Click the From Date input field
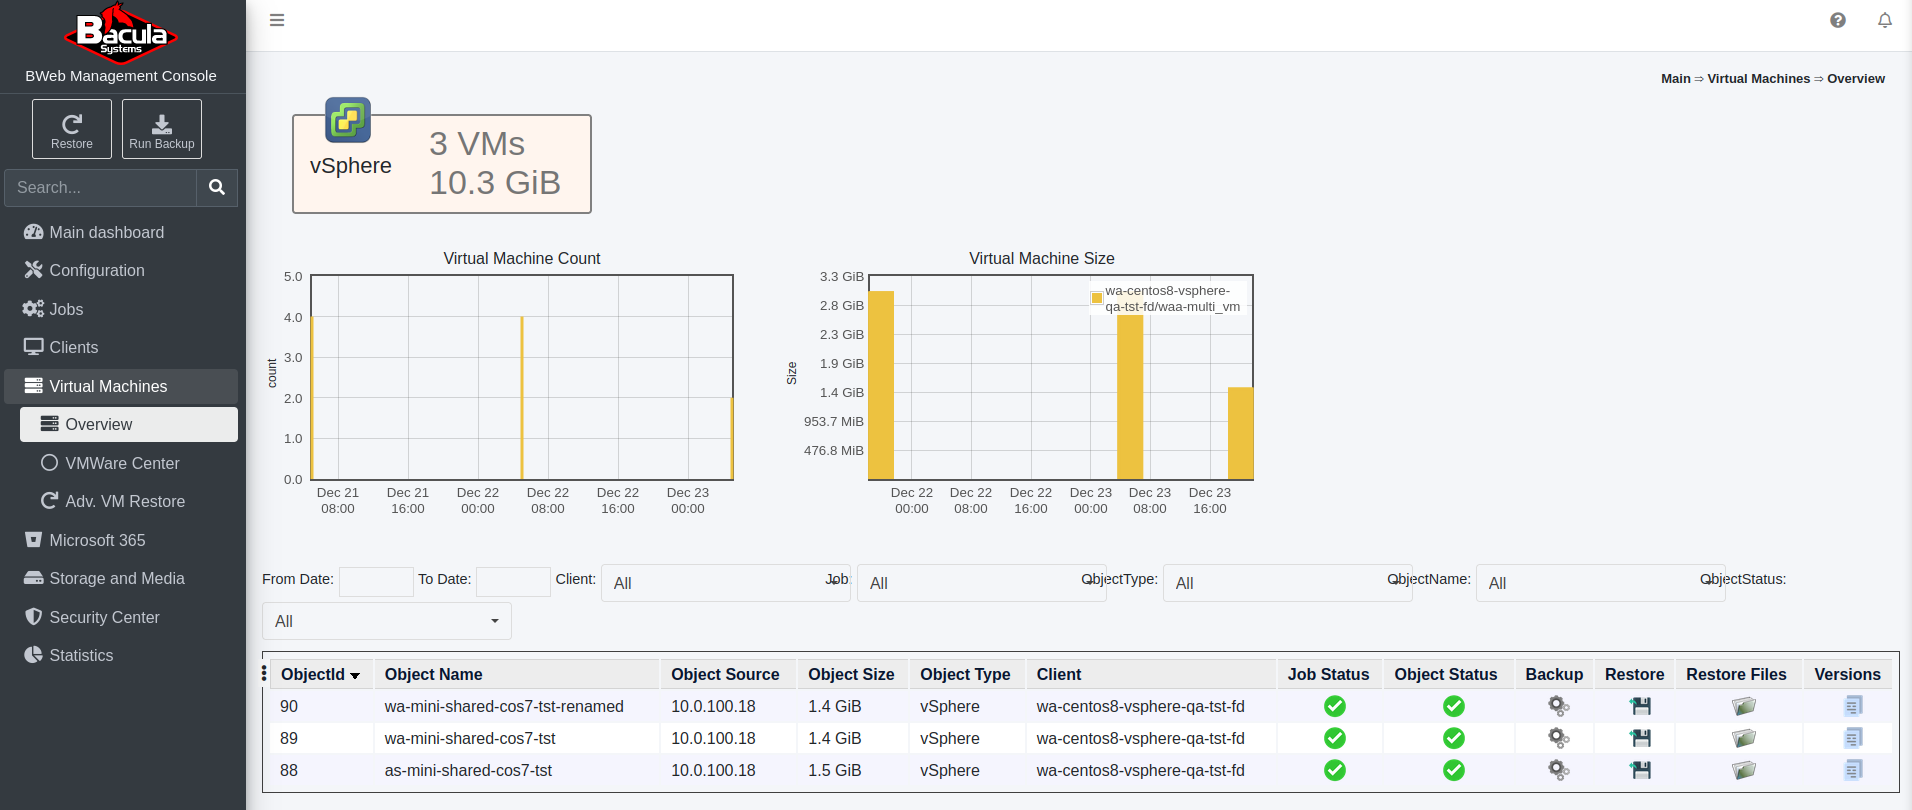The height and width of the screenshot is (810, 1912). [376, 582]
